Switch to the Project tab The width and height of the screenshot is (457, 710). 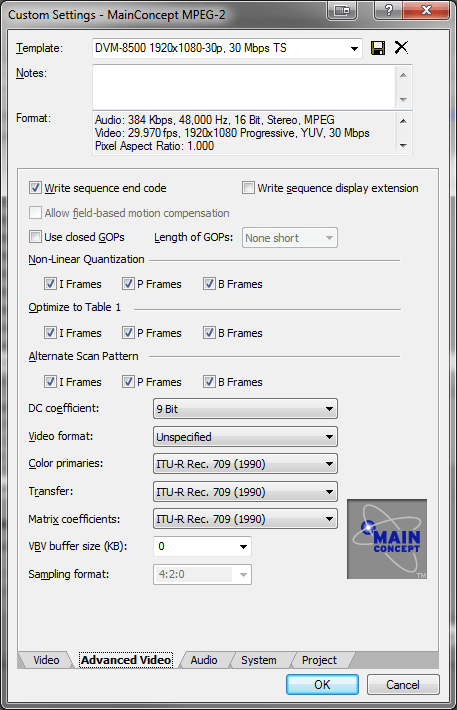[319, 660]
